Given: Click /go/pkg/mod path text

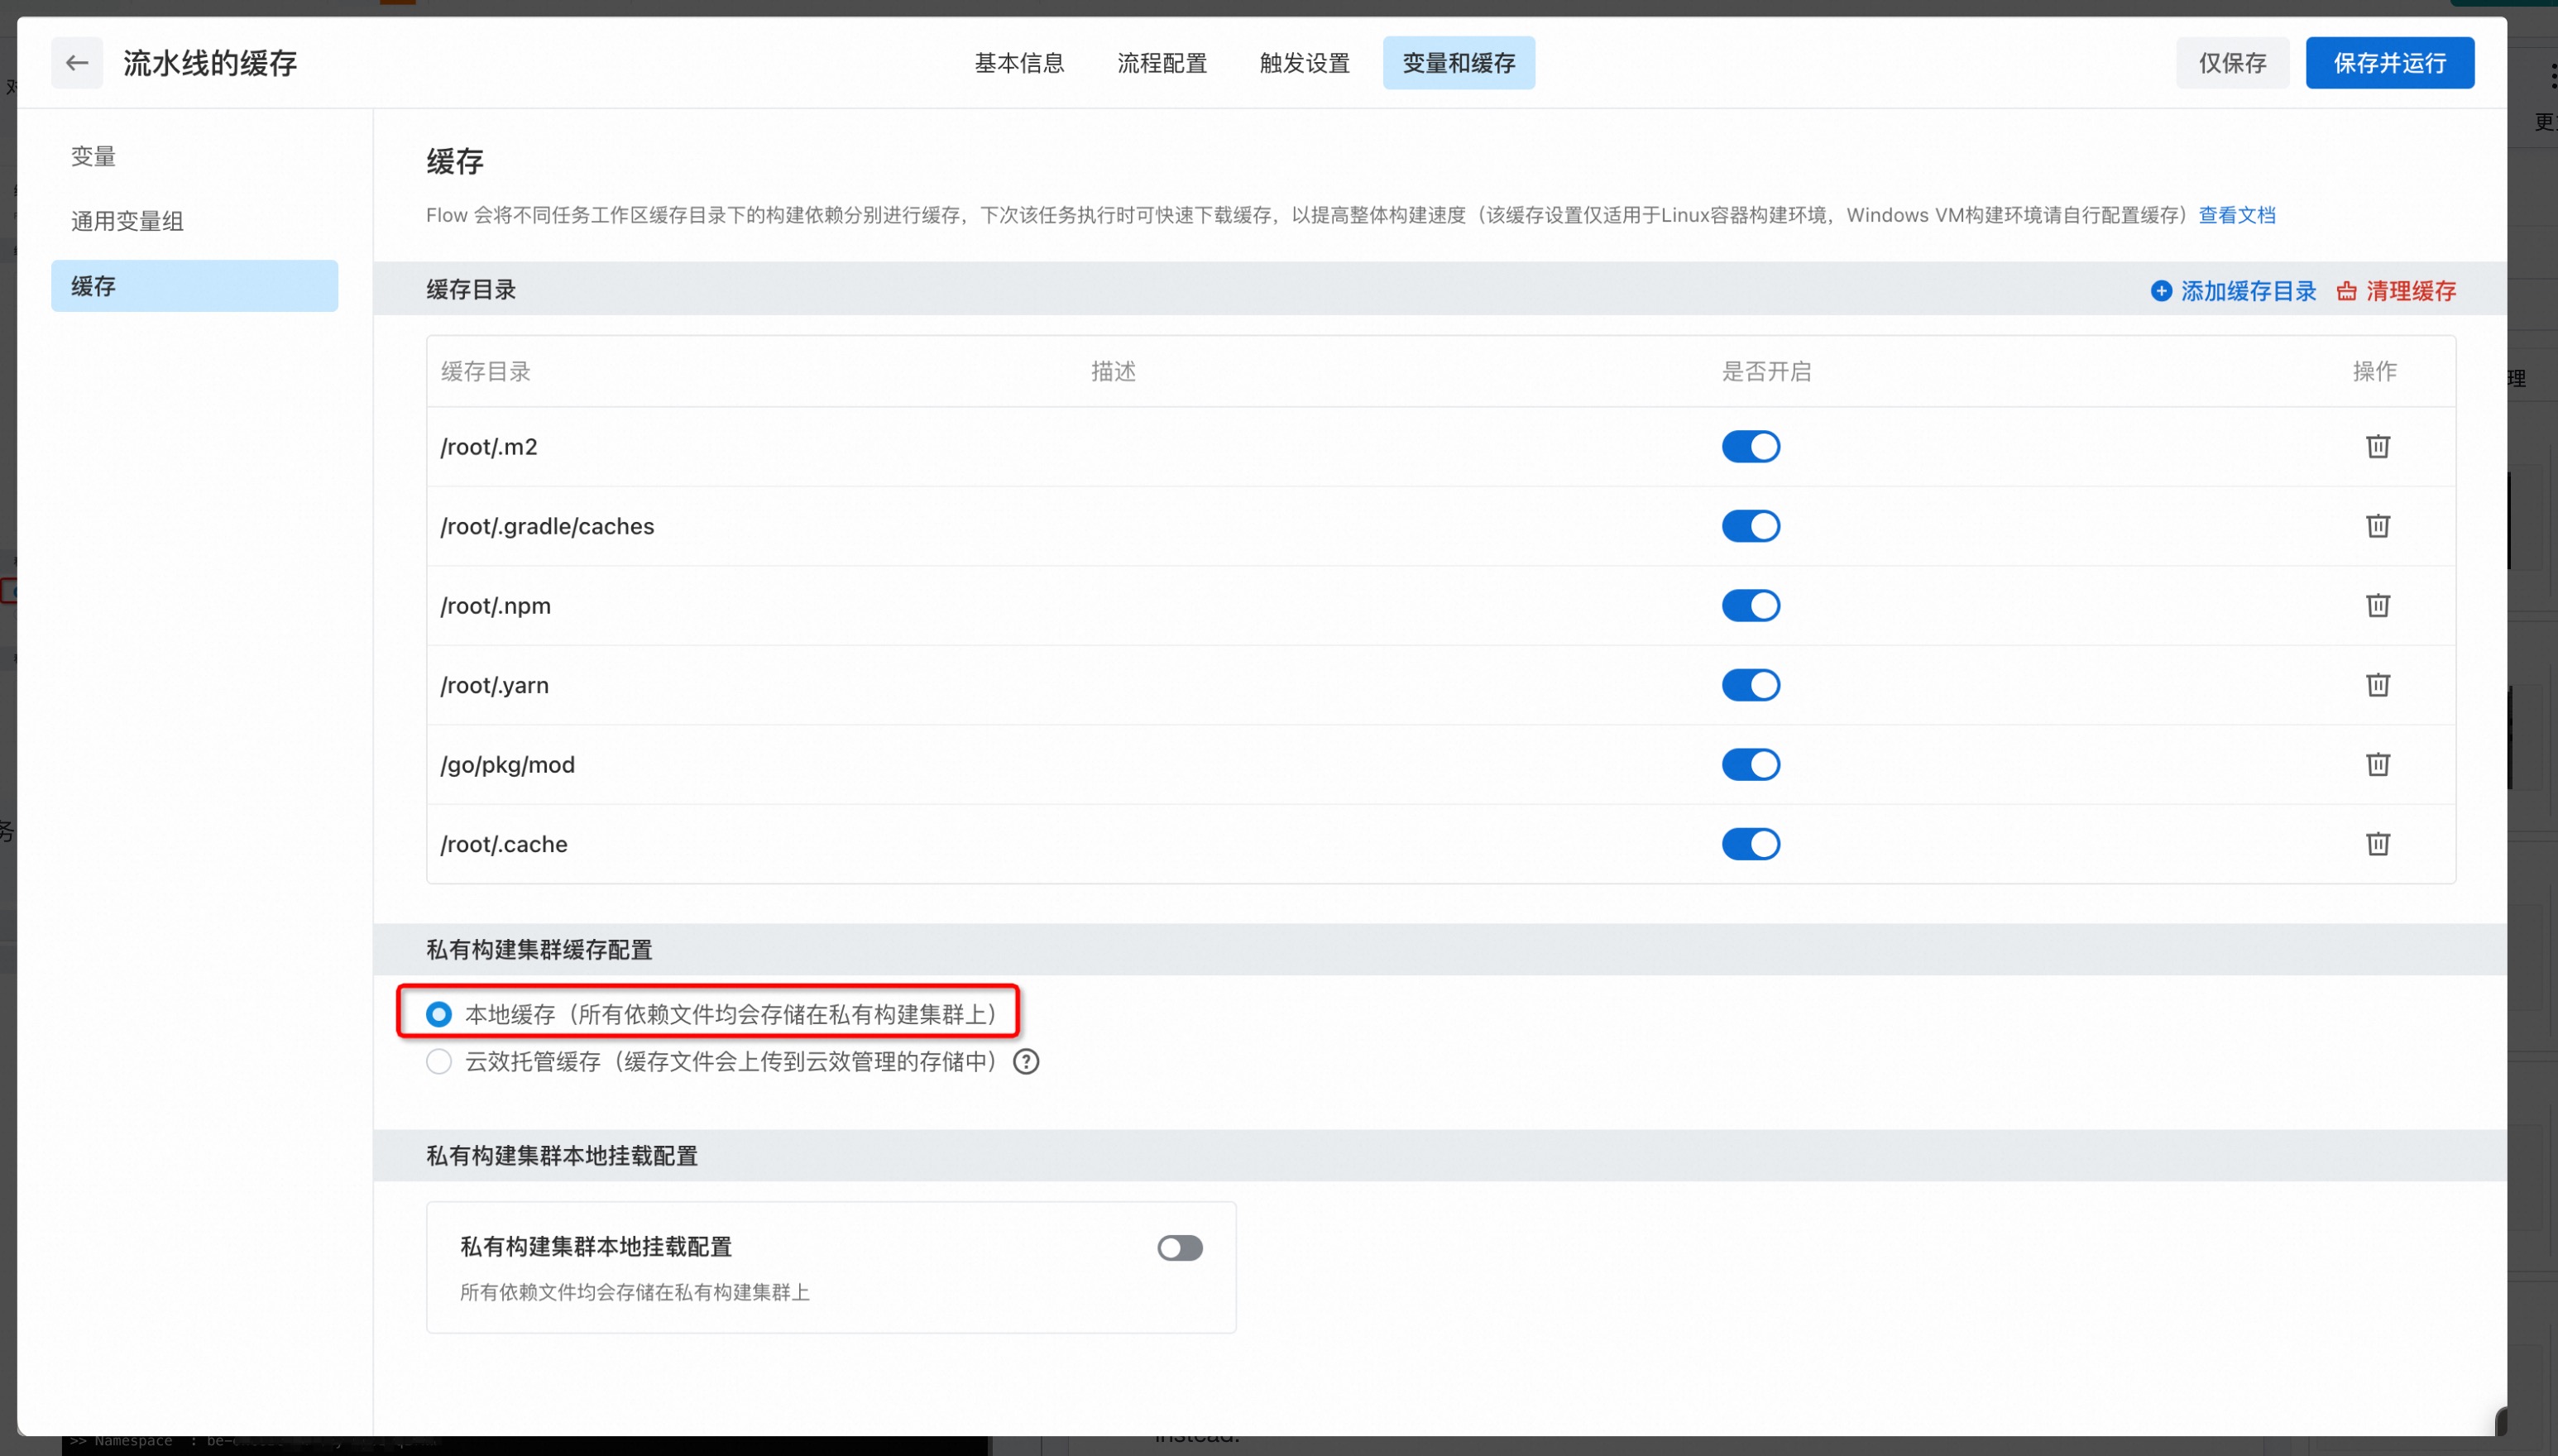Looking at the screenshot, I should point(507,765).
